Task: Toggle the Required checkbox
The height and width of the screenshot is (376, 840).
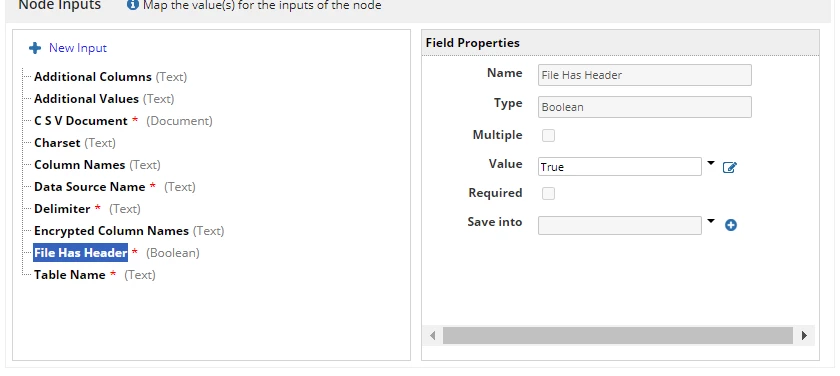Action: pos(548,193)
